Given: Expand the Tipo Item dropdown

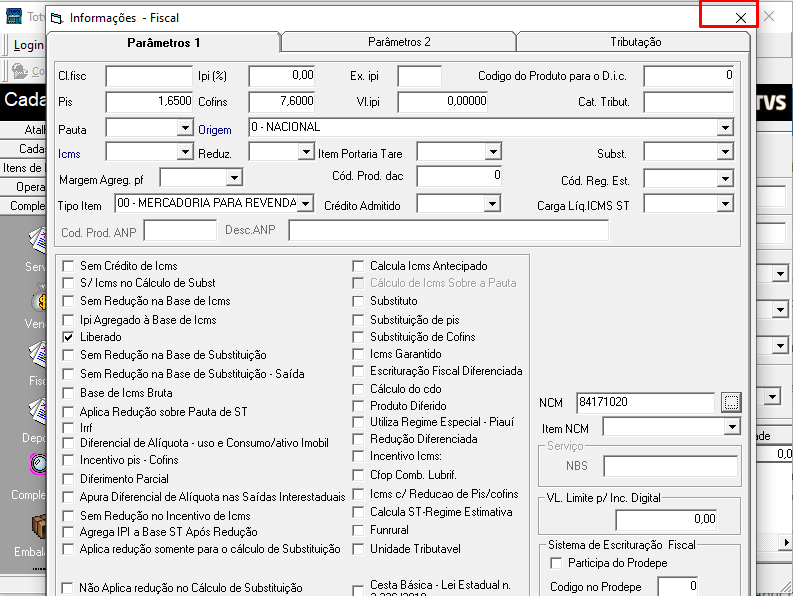Looking at the screenshot, I should click(305, 204).
